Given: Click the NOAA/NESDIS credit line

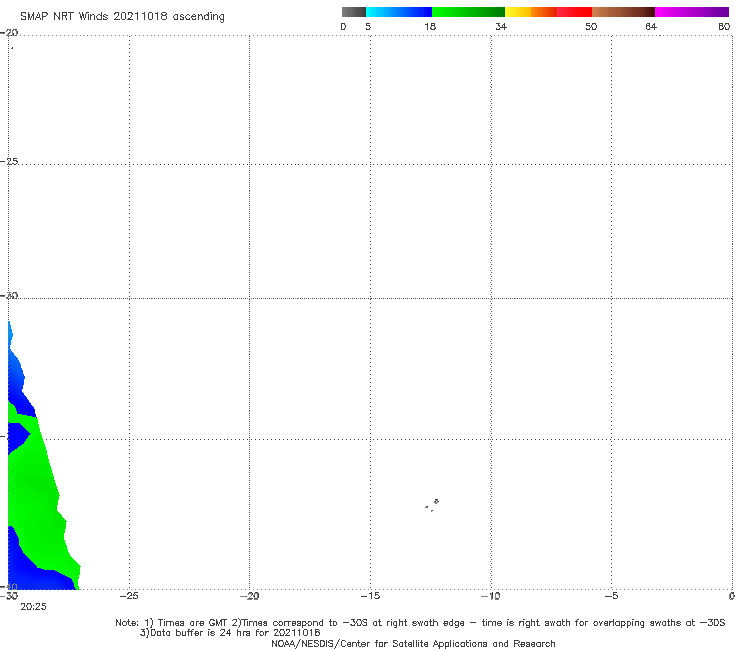Looking at the screenshot, I should click(x=413, y=643).
